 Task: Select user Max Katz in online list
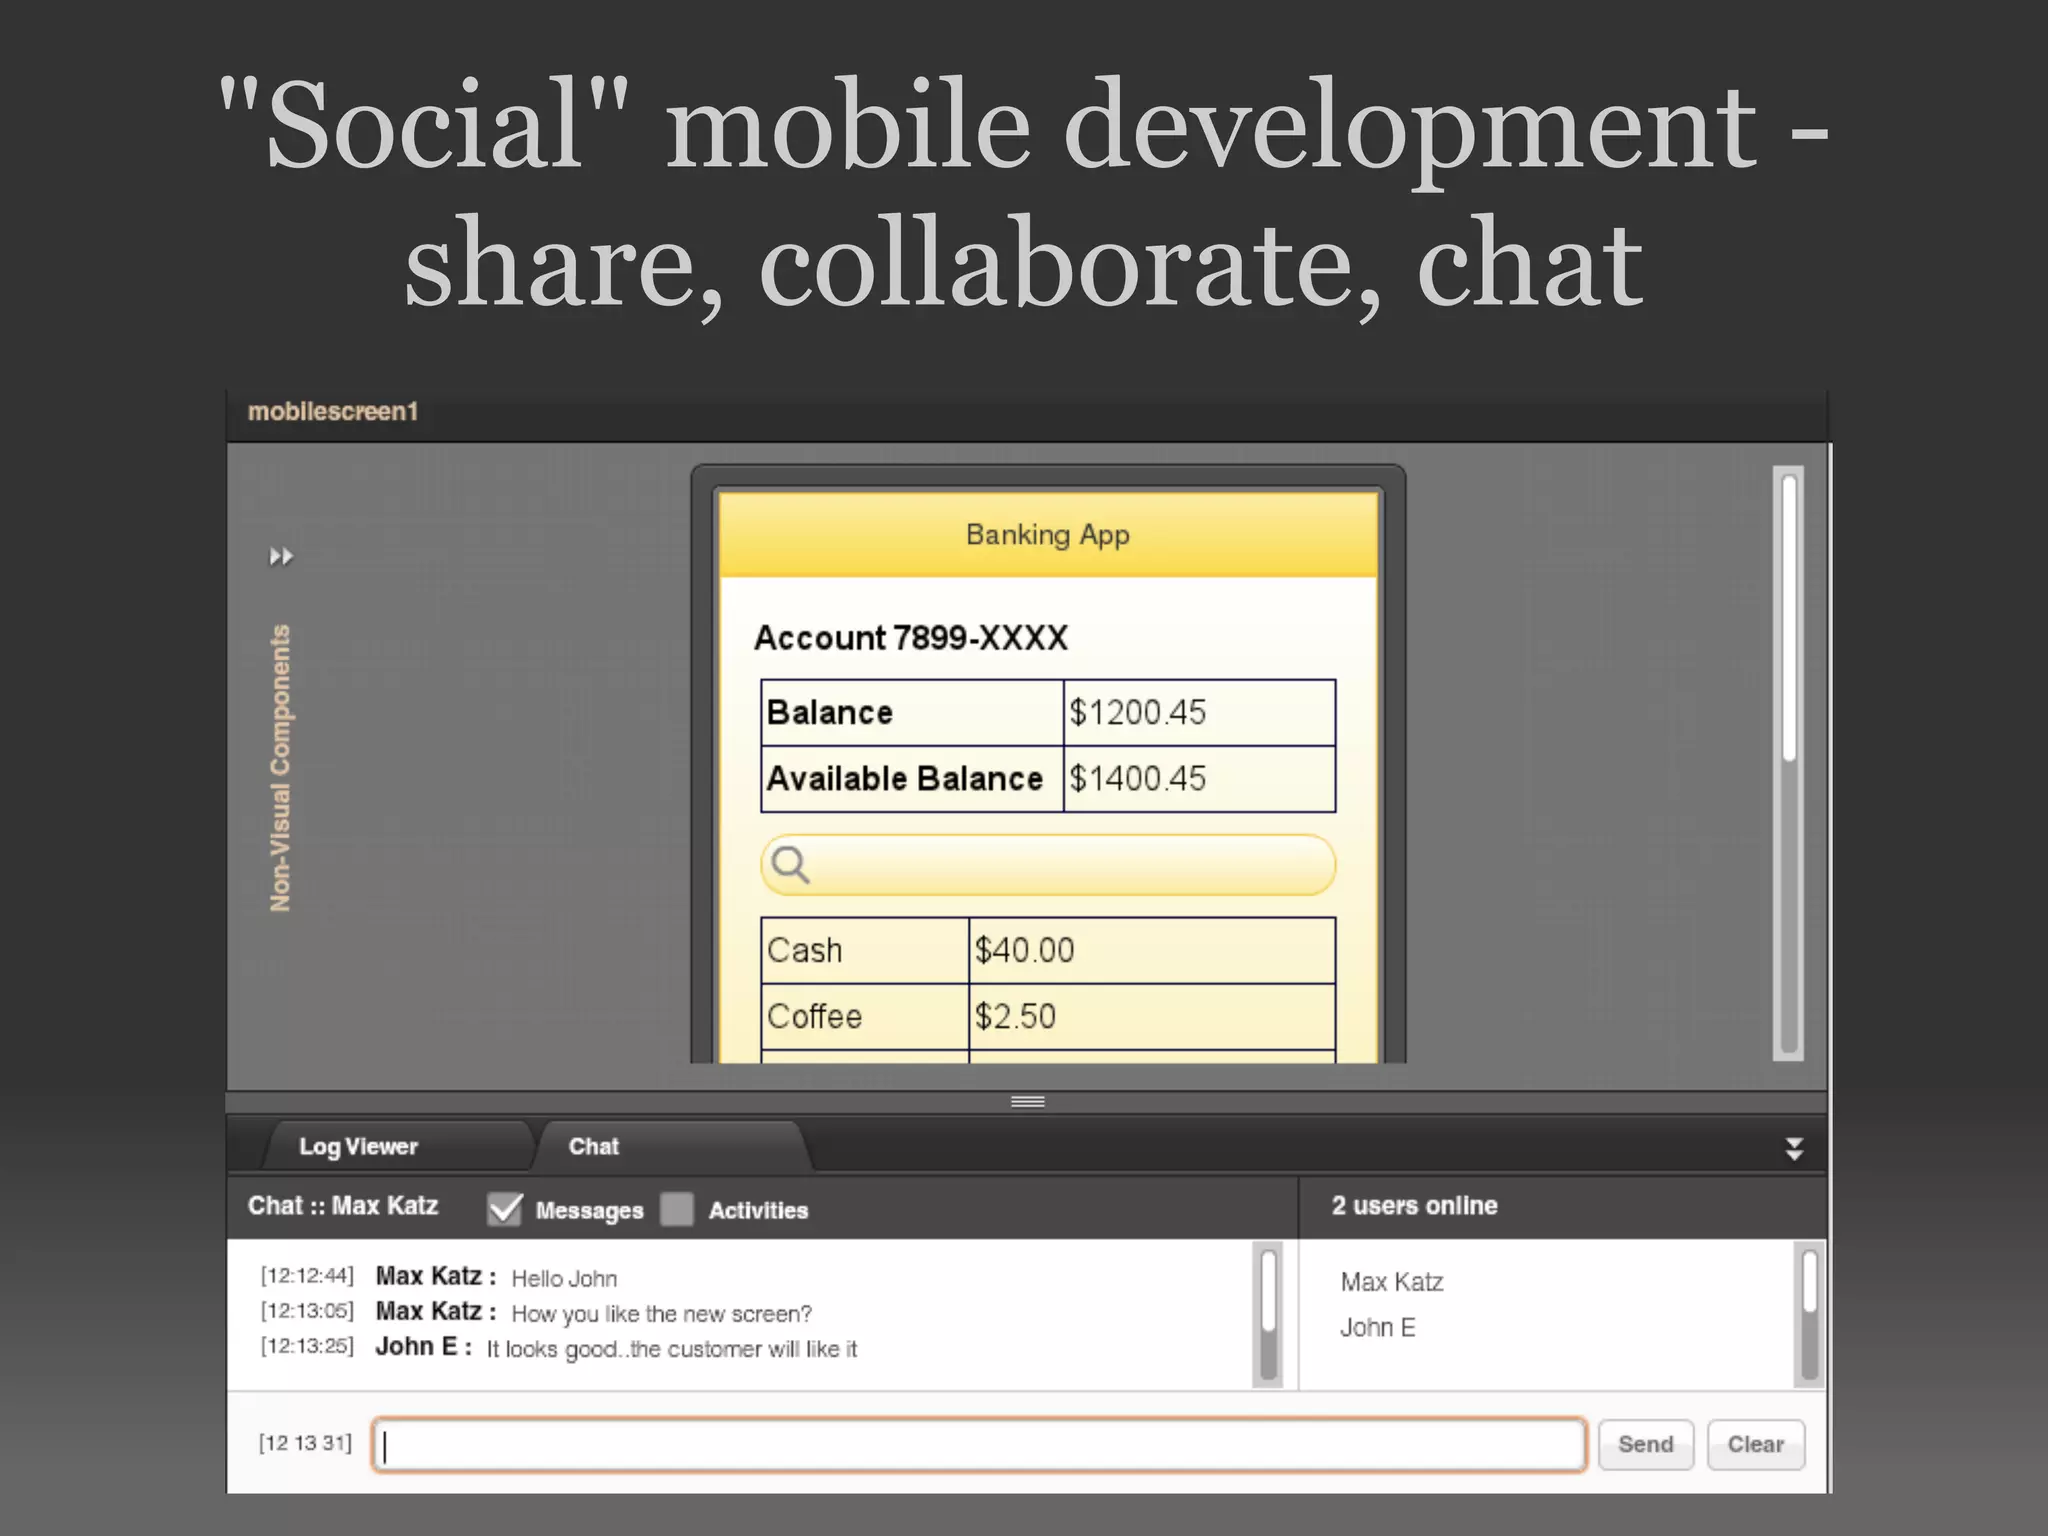pyautogui.click(x=1392, y=1282)
